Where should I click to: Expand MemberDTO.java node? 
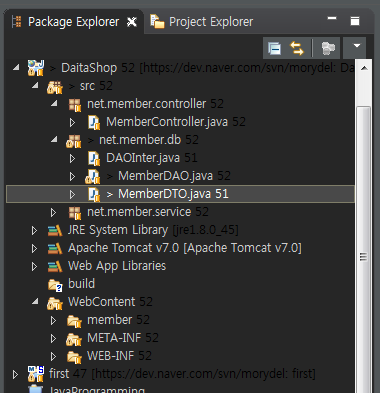72,194
